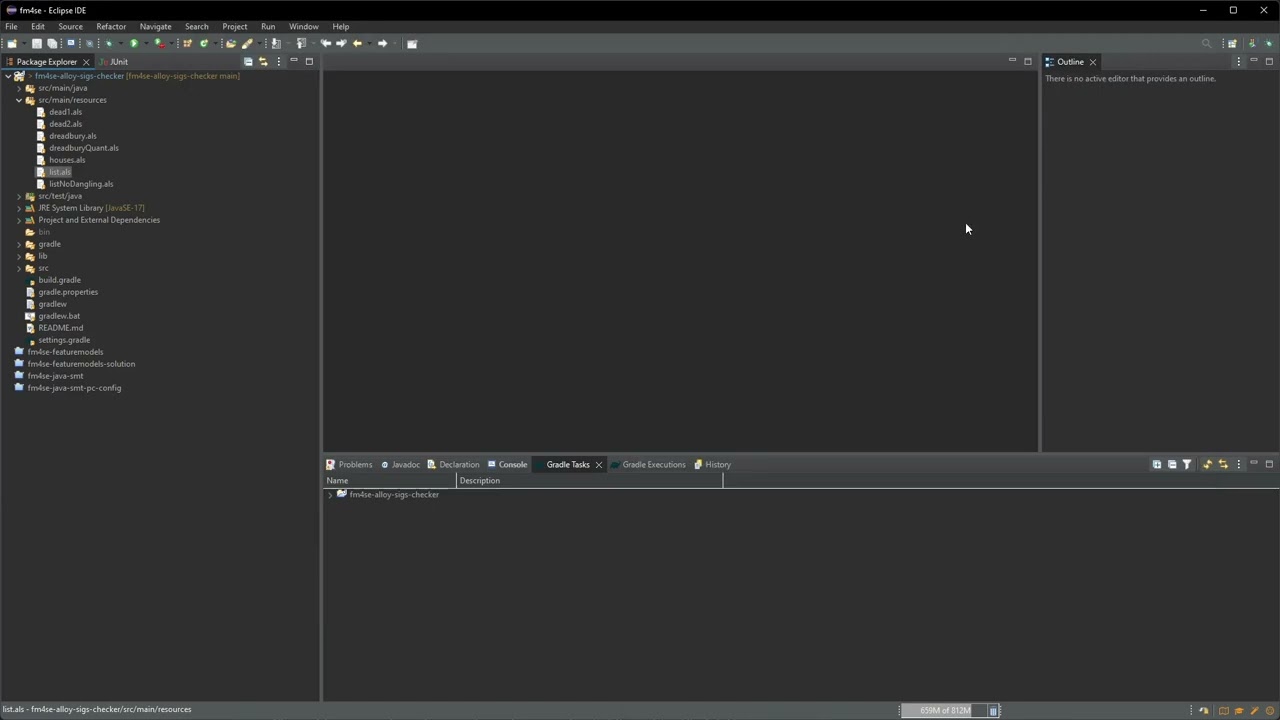
Task: Click the Filter icon in Gradle Tasks
Action: click(1187, 464)
